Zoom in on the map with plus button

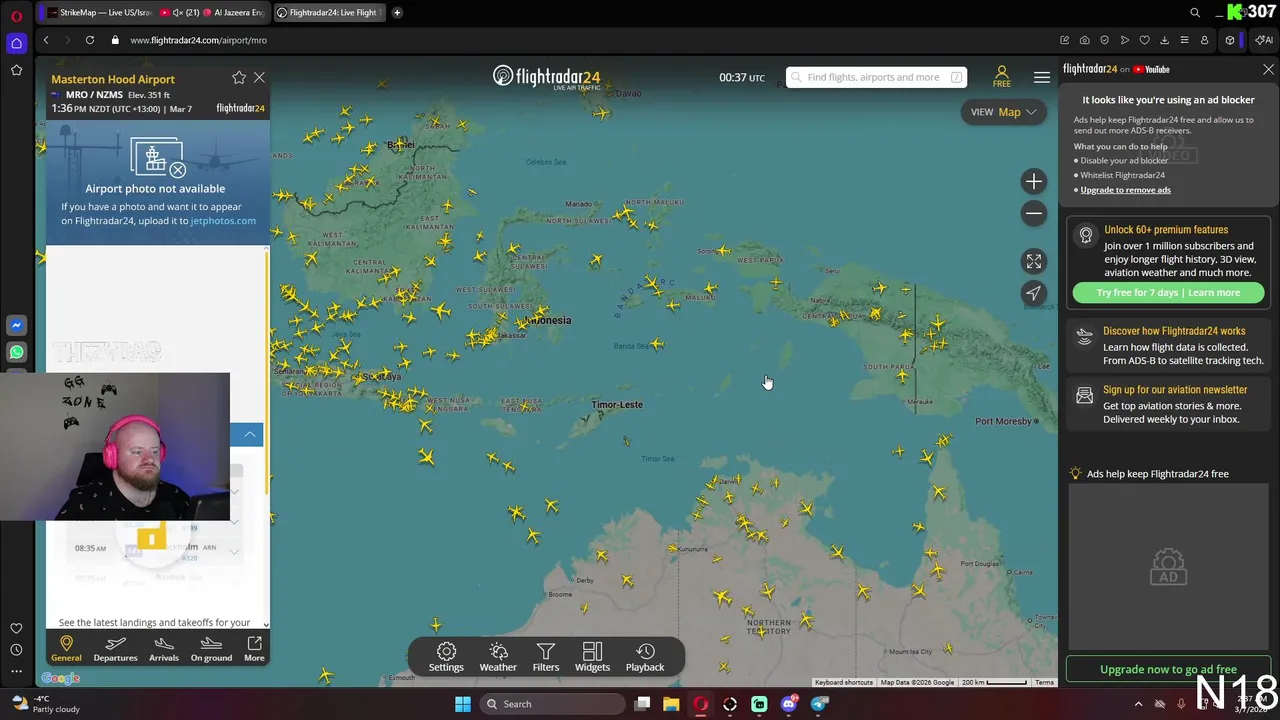pos(1033,181)
